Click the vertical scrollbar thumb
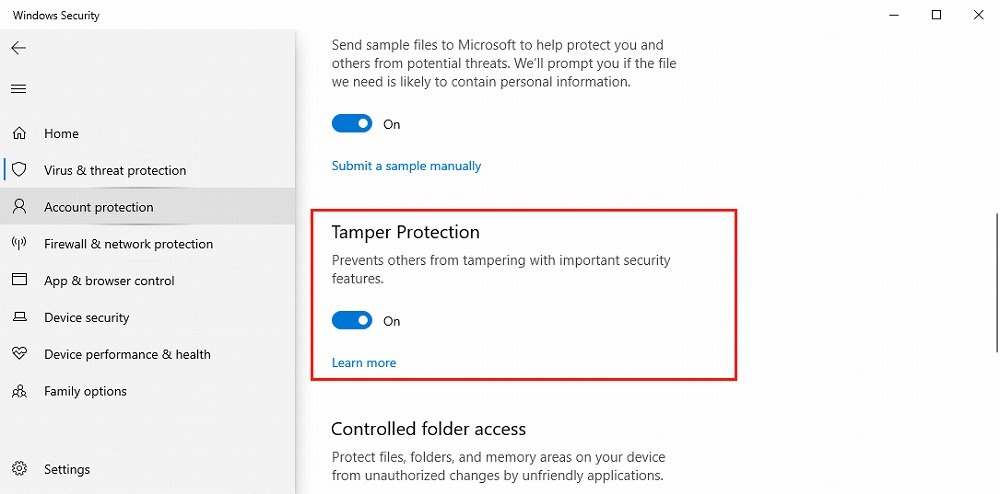Image resolution: width=1000 pixels, height=494 pixels. pos(996,280)
